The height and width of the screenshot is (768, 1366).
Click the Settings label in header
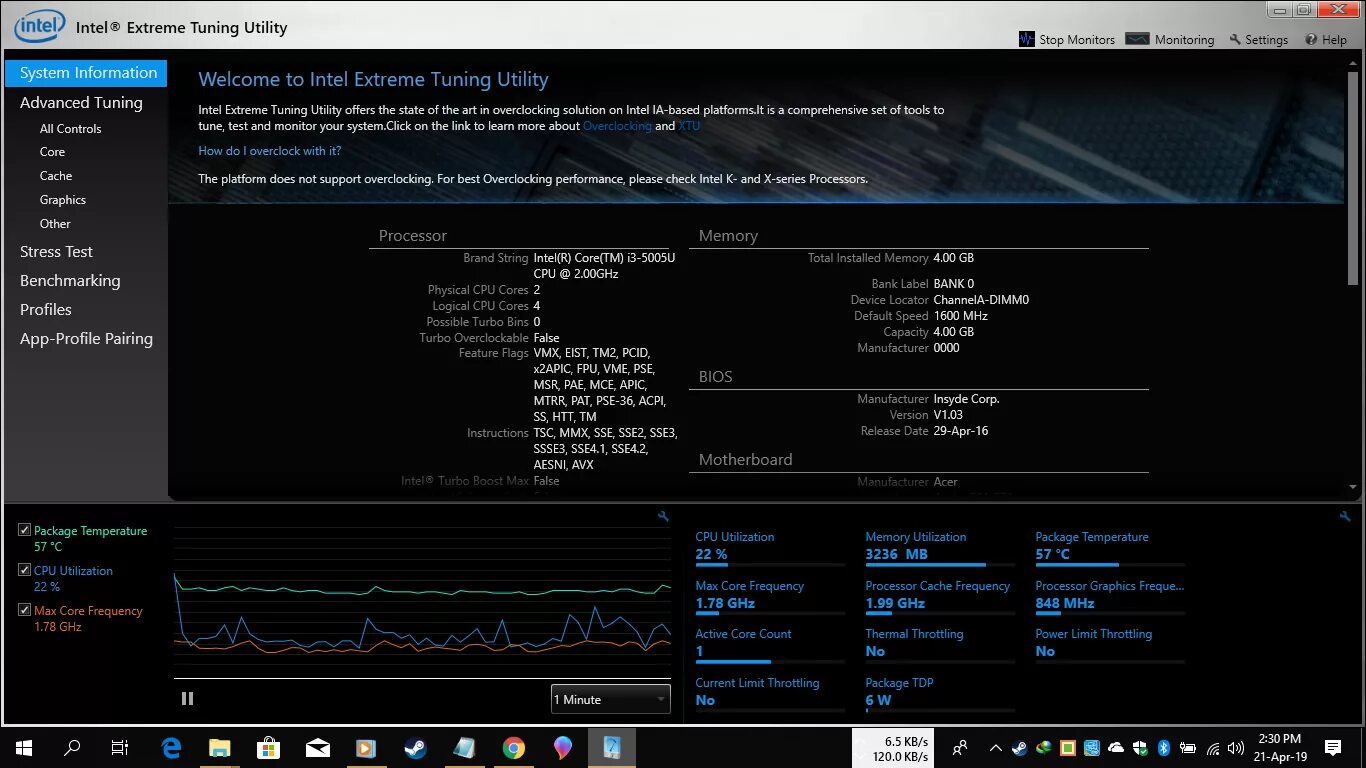click(1266, 40)
